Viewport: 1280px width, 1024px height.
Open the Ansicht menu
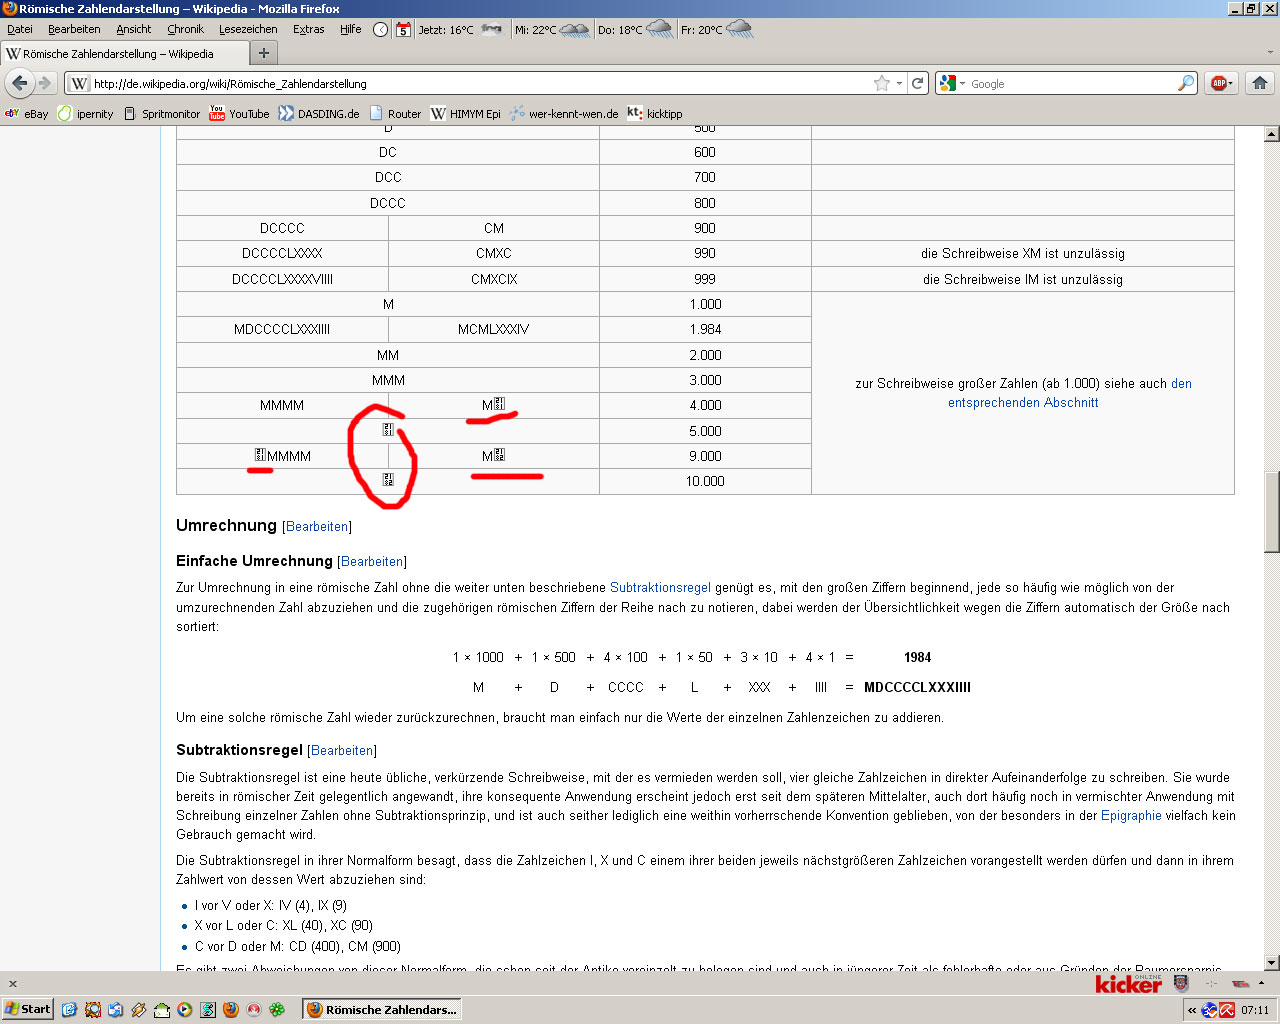coord(134,29)
